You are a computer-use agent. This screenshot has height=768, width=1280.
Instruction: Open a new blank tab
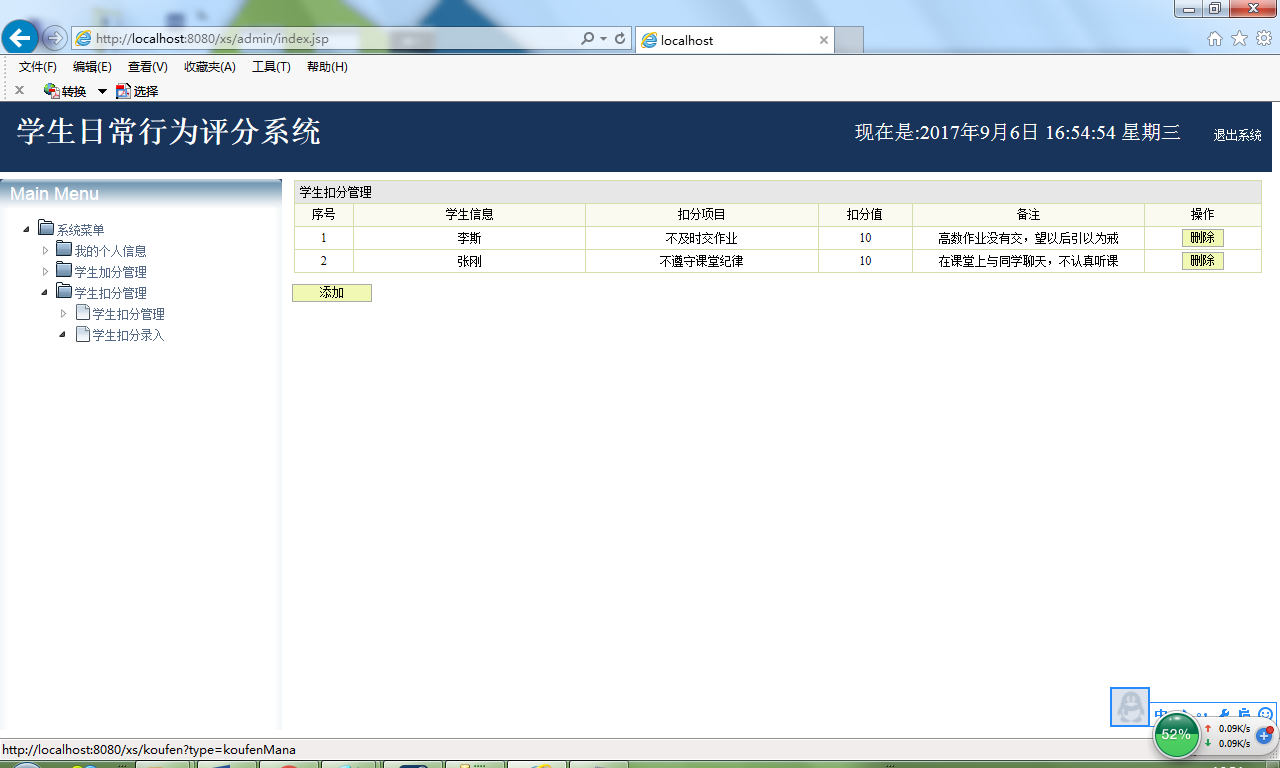point(849,40)
